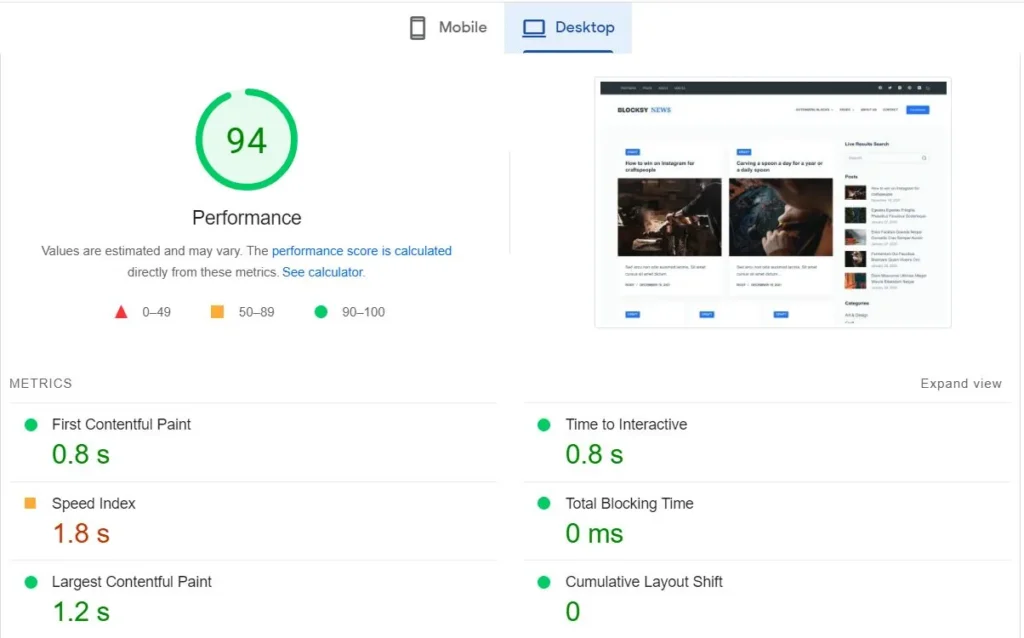The image size is (1024, 638).
Task: Click the METRICS section heading
Action: [40, 384]
